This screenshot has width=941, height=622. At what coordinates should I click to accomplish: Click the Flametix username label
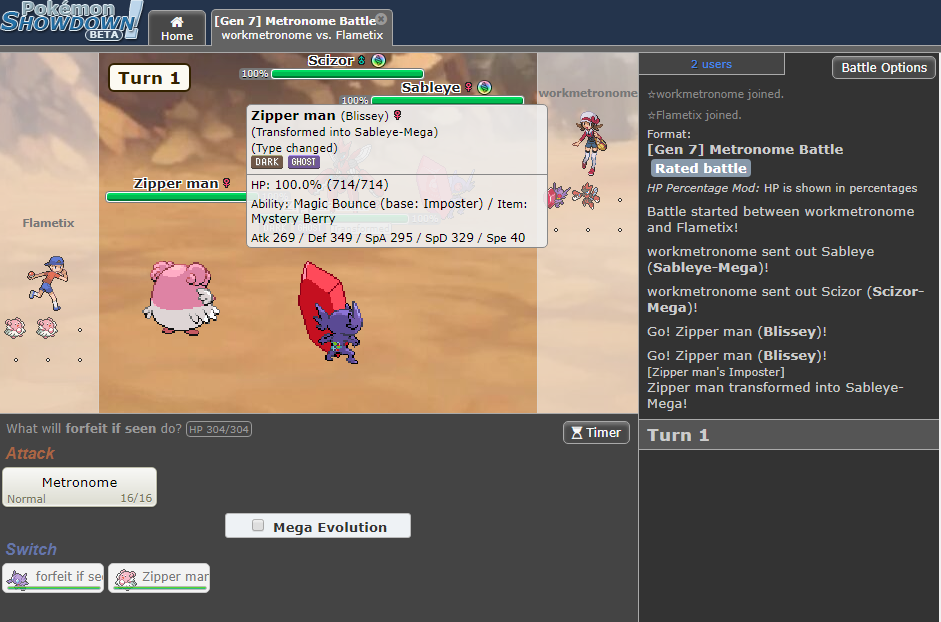48,223
